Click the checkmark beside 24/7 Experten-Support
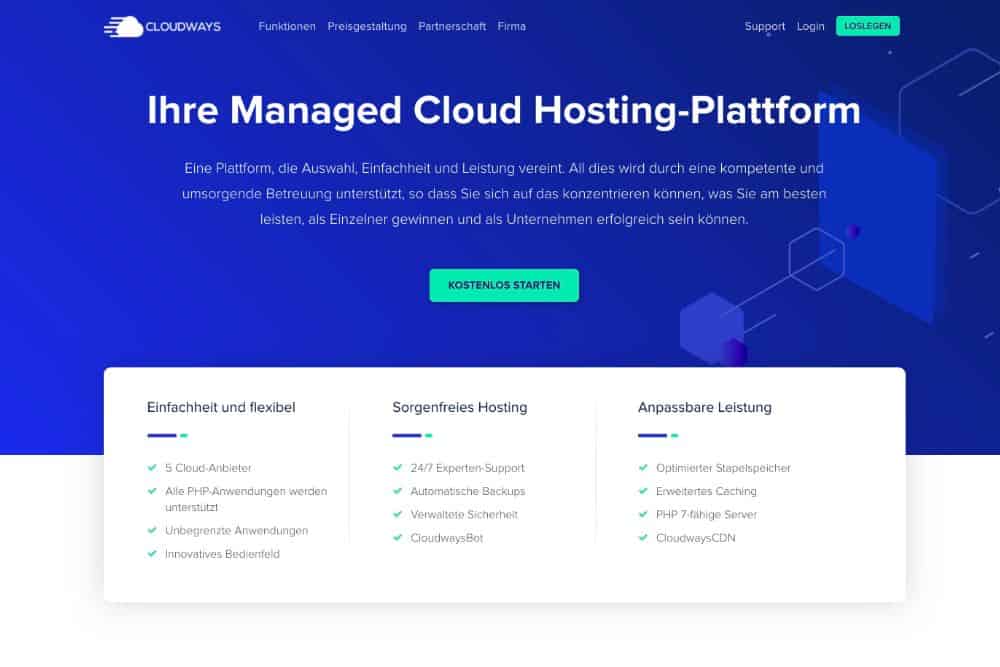 pyautogui.click(x=397, y=467)
